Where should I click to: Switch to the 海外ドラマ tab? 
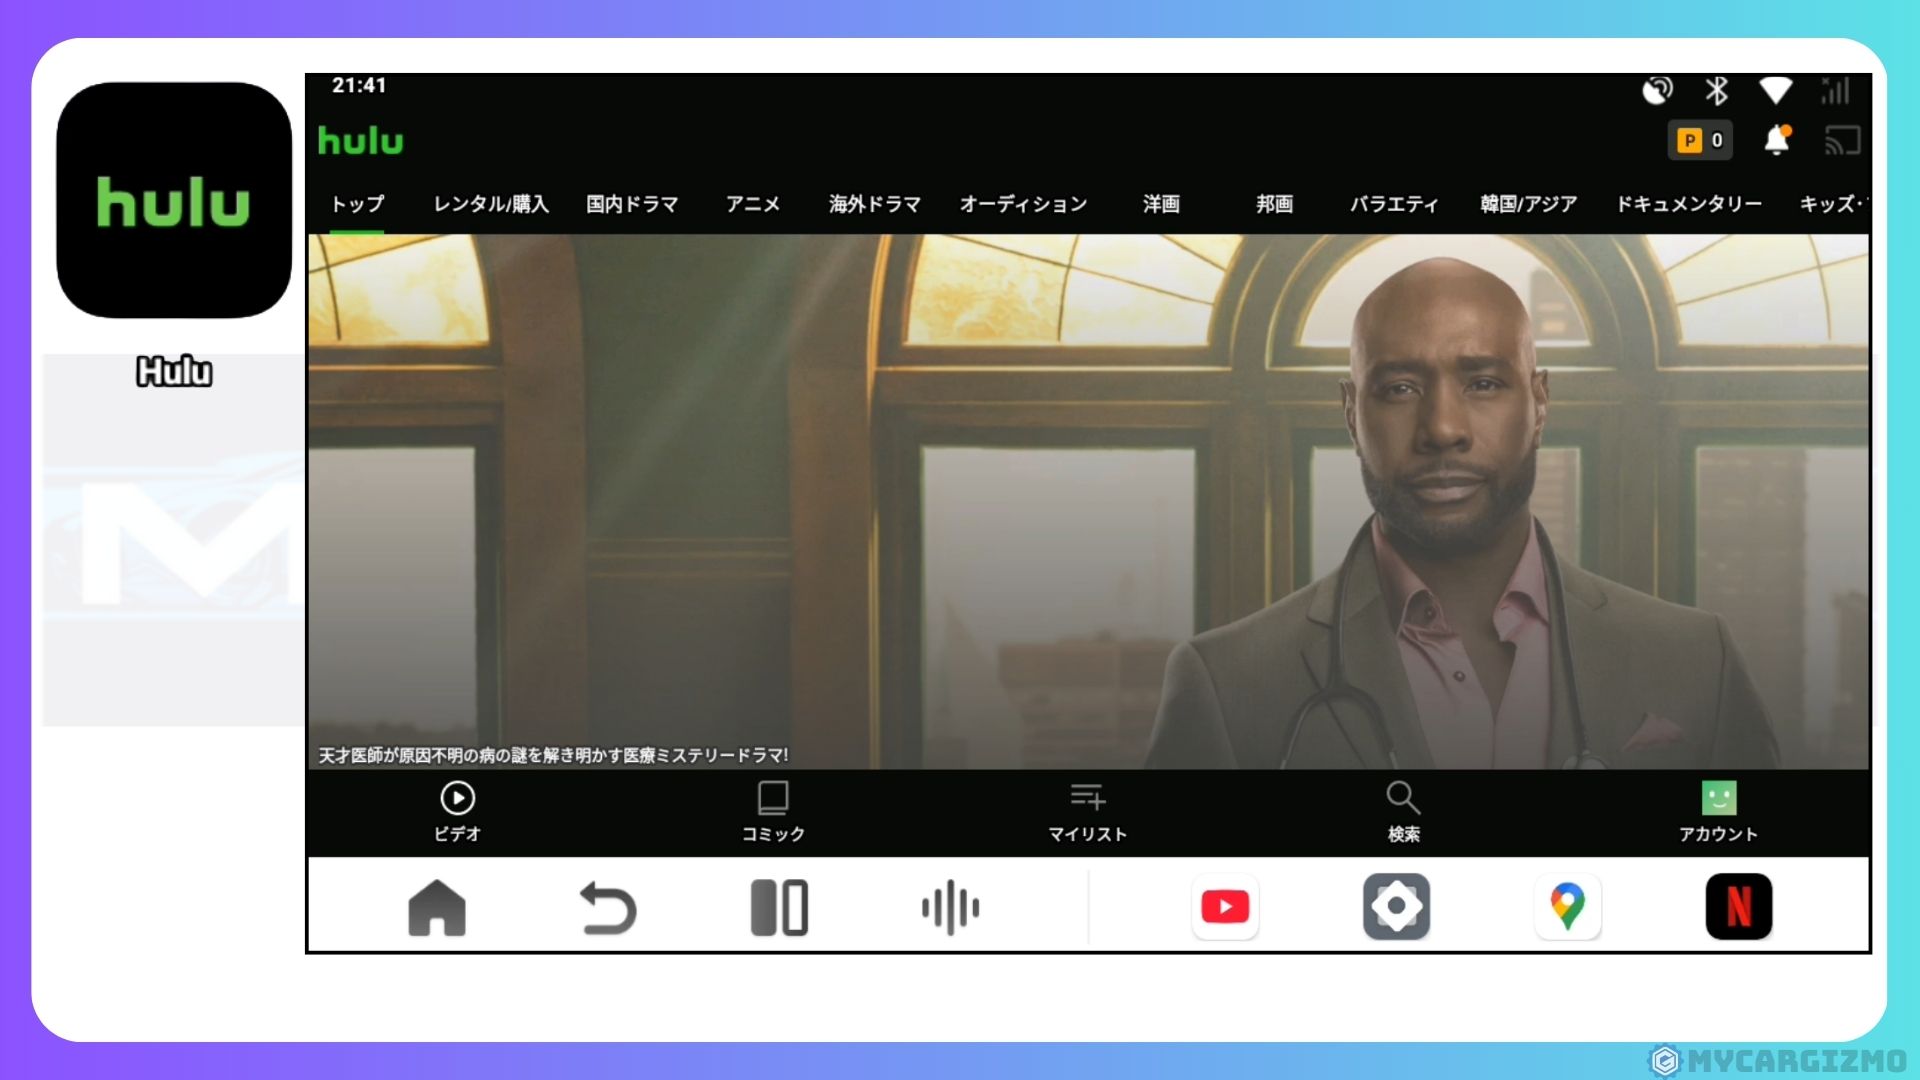(x=874, y=204)
